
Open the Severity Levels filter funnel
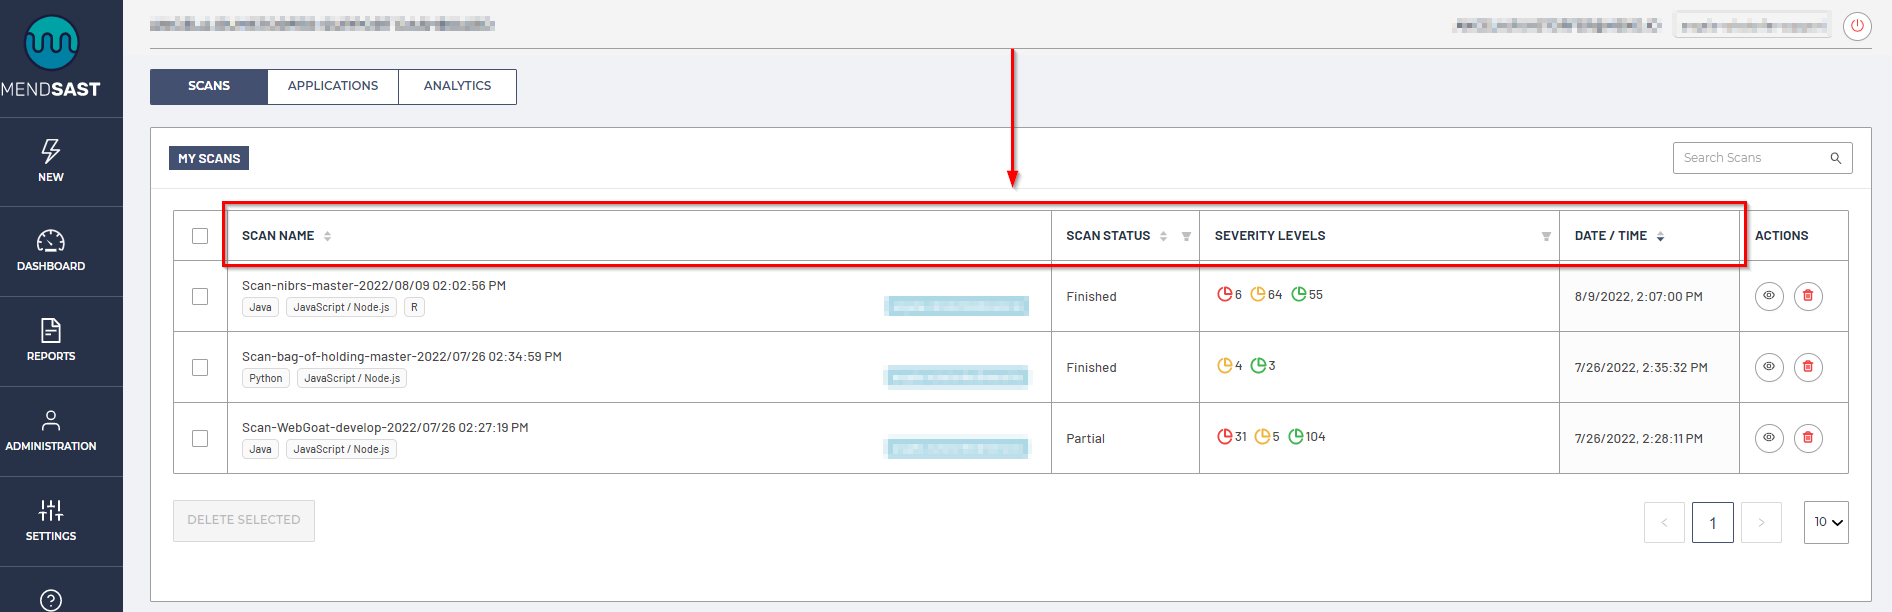pyautogui.click(x=1546, y=237)
